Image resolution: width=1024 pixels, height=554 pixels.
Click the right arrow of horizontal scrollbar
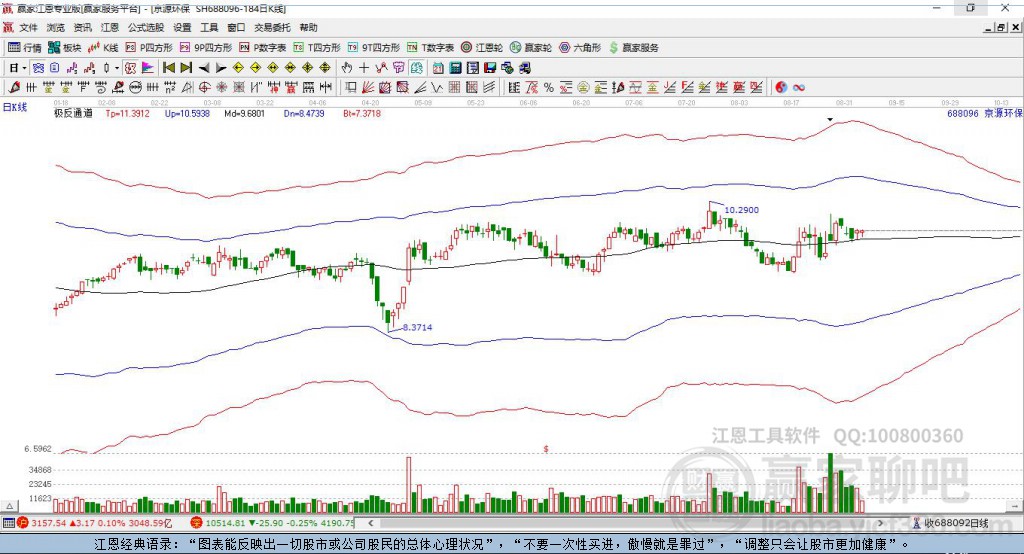coord(880,523)
